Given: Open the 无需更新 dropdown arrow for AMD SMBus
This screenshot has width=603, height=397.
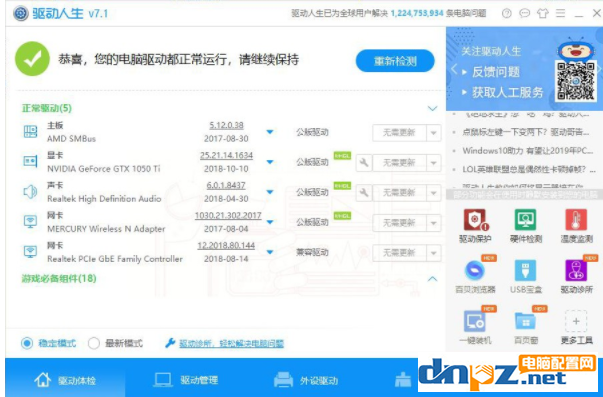Looking at the screenshot, I should coord(434,133).
